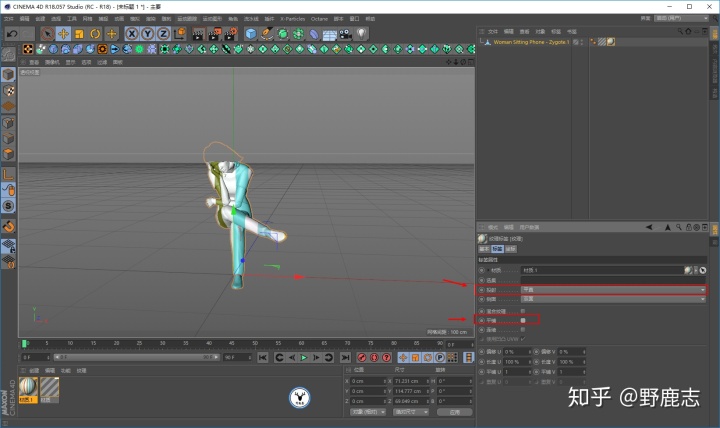Click the orange magnet icon in sidebar
720x428 pixels.
(8, 226)
